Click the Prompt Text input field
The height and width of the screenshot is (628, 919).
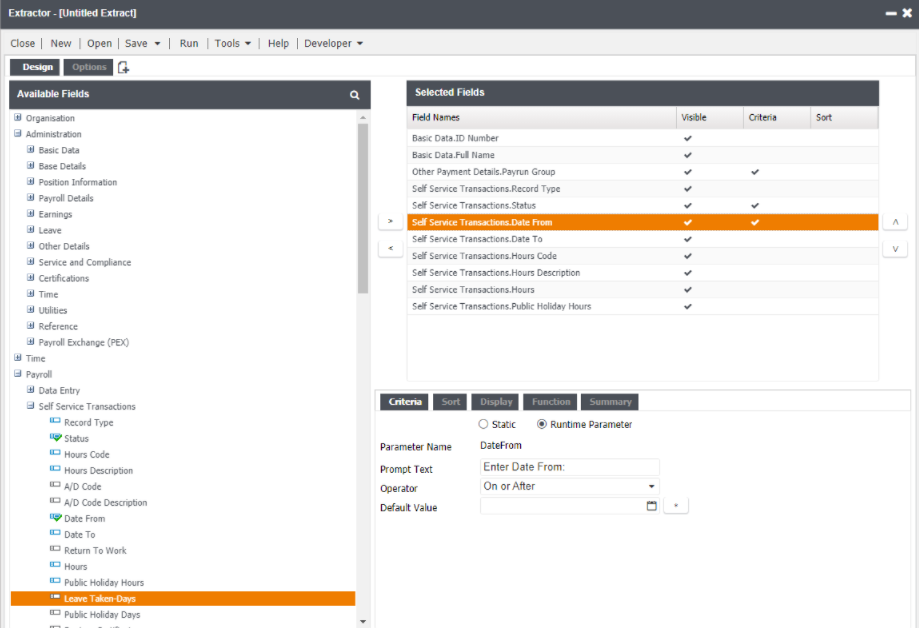click(570, 467)
